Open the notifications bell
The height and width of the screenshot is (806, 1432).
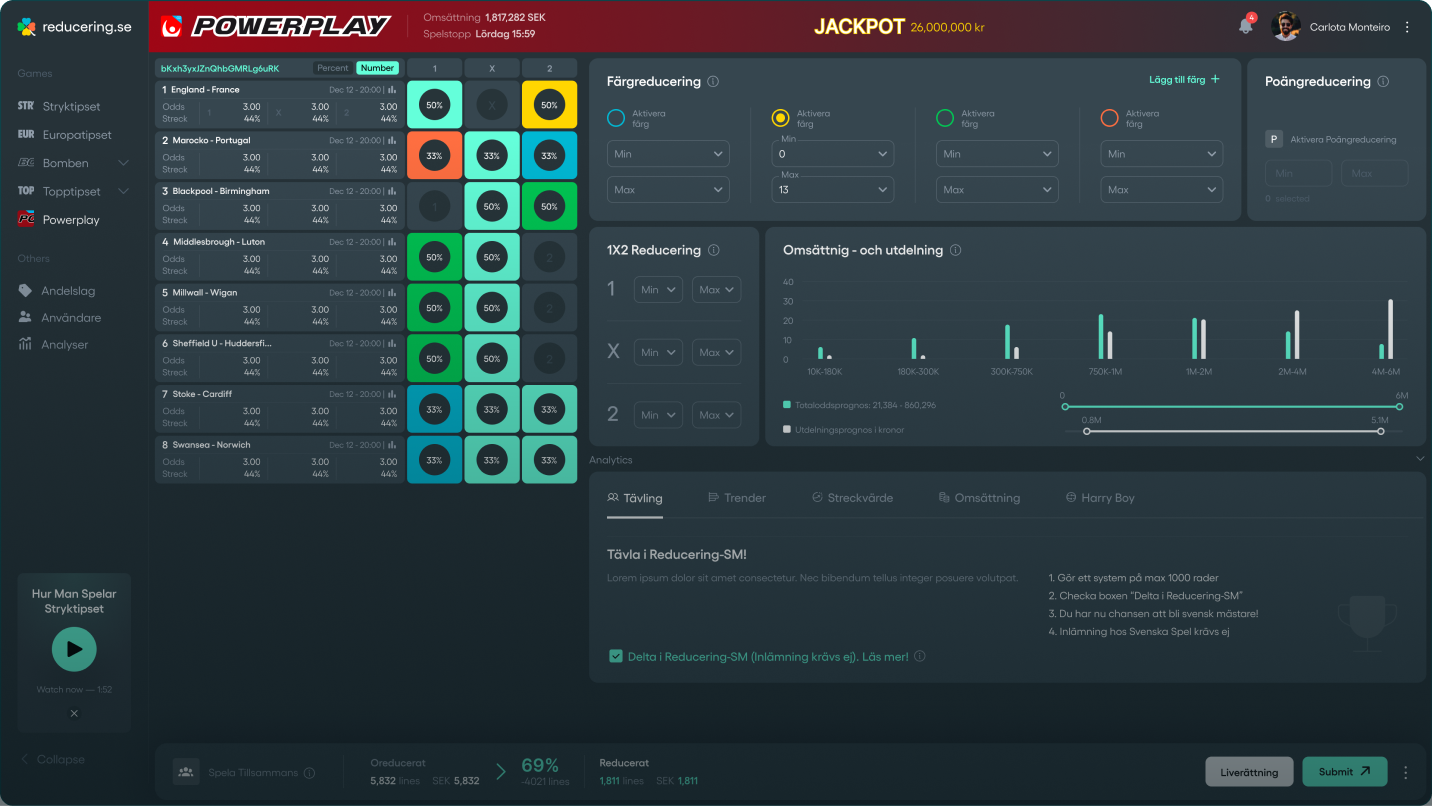coord(1245,27)
